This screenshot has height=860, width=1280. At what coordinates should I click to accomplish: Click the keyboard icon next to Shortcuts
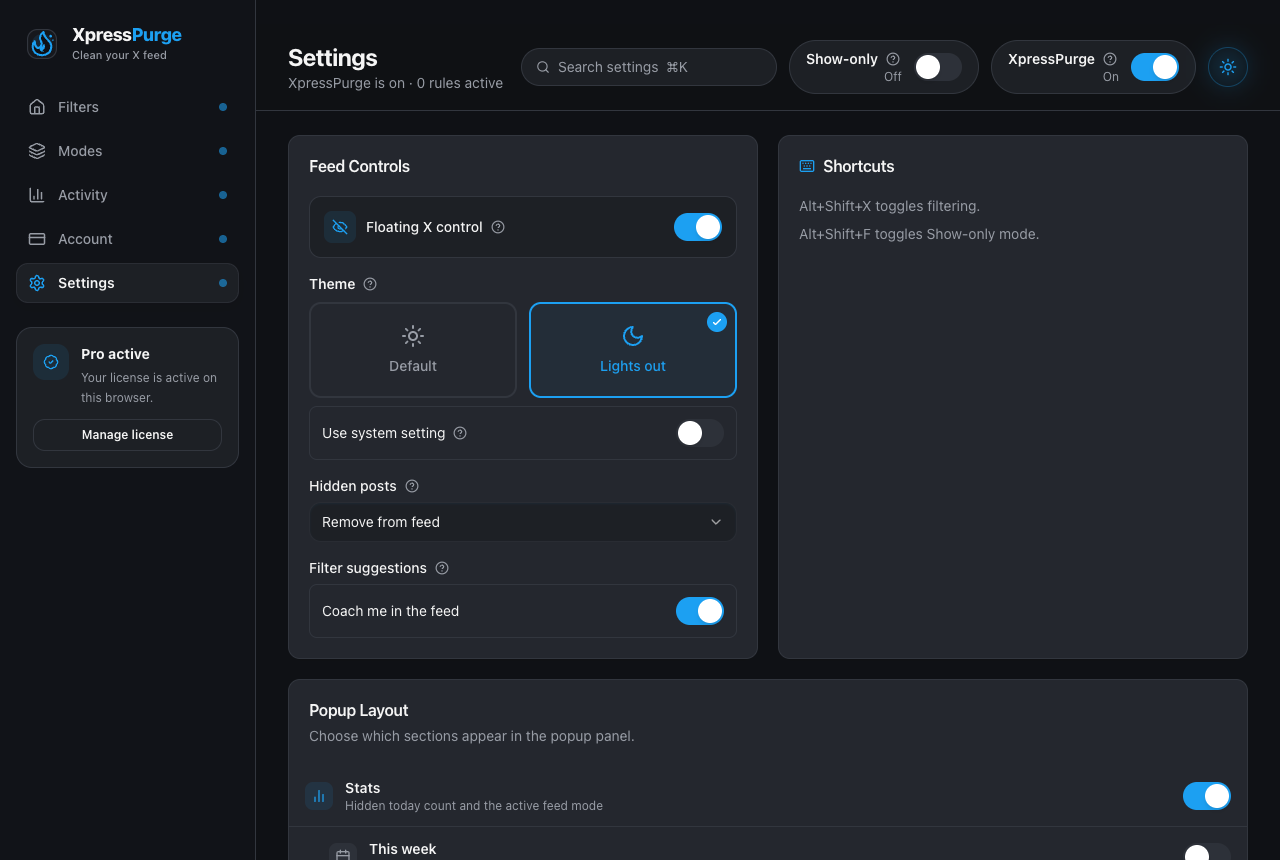(x=807, y=166)
